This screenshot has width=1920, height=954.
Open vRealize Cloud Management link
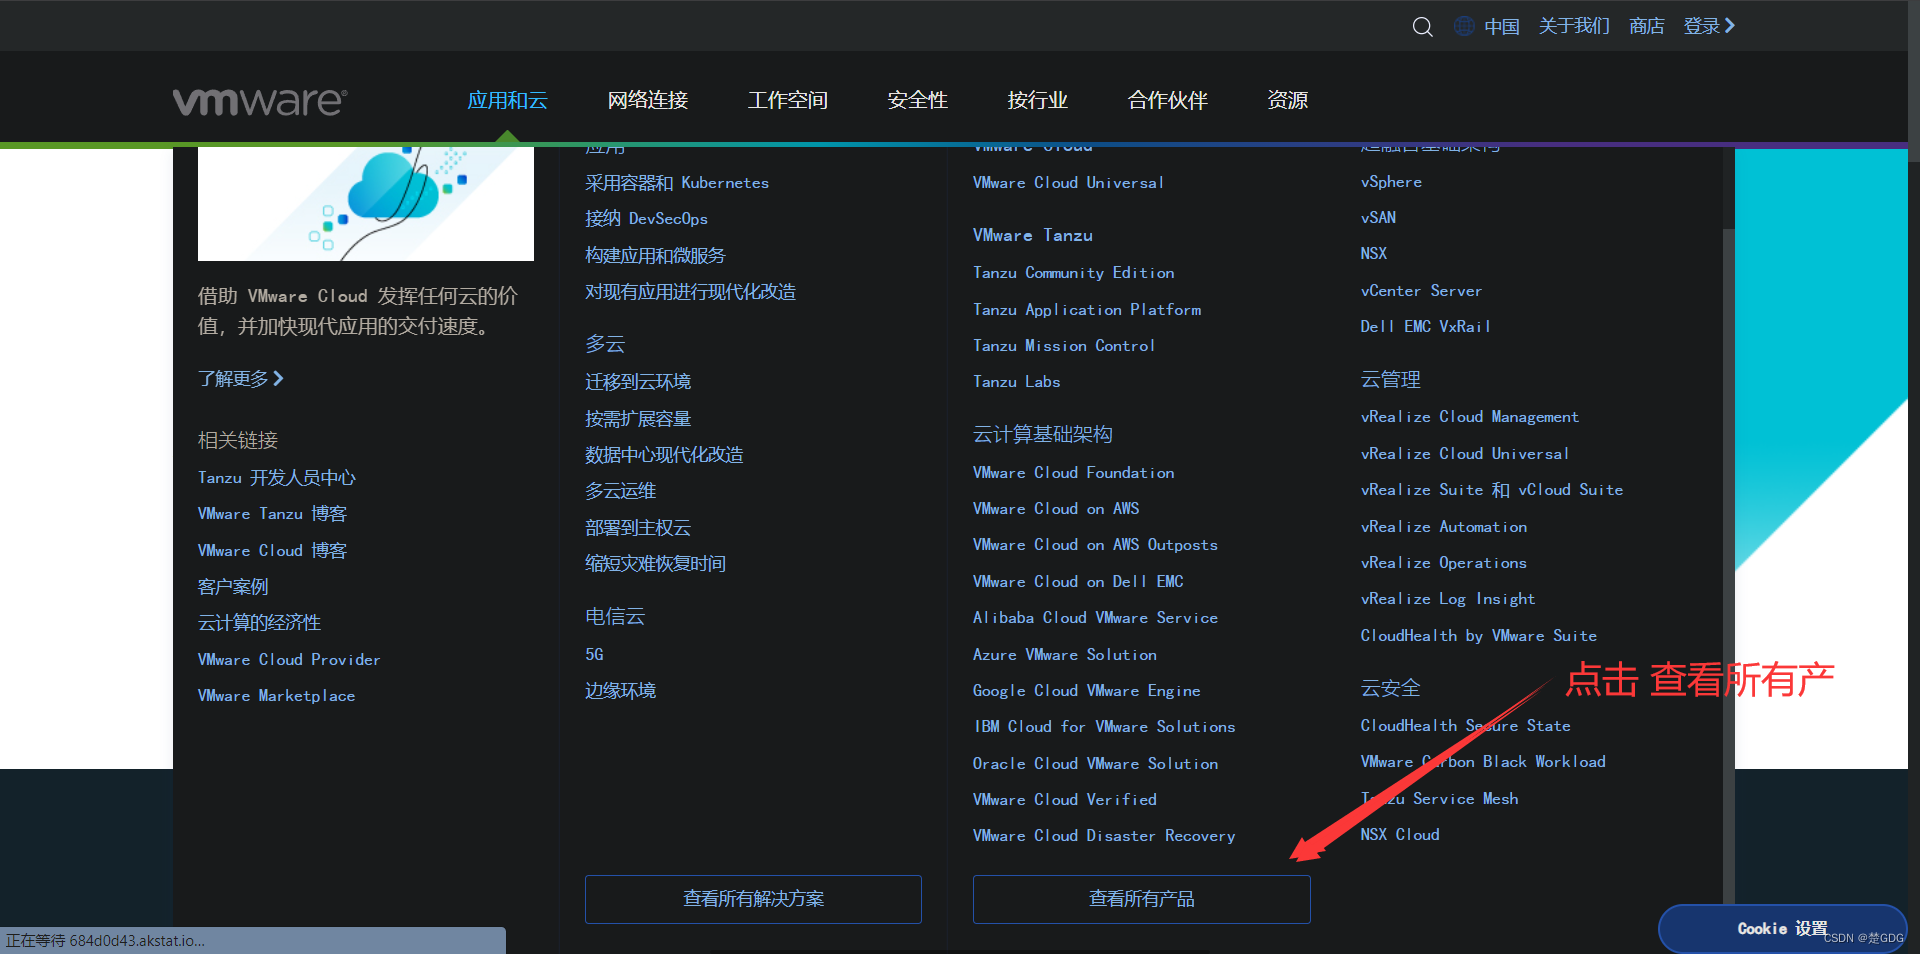[x=1470, y=417]
